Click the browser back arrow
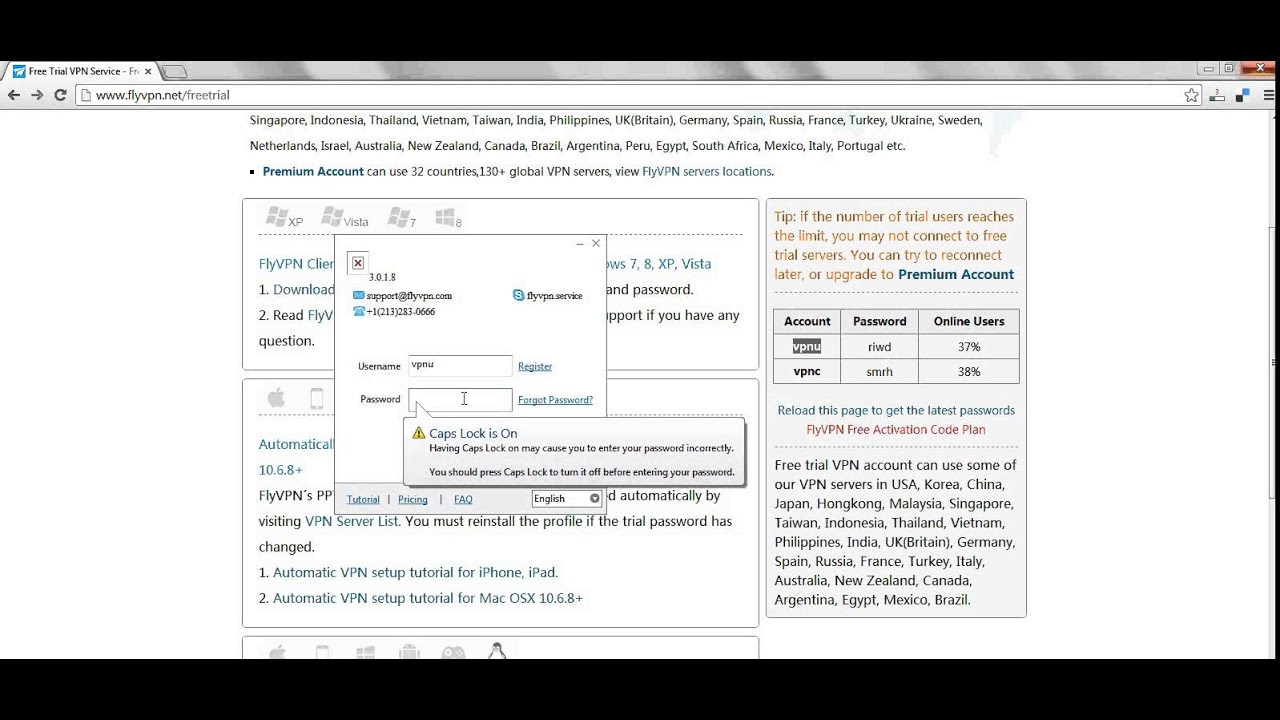Image resolution: width=1280 pixels, height=720 pixels. tap(13, 95)
